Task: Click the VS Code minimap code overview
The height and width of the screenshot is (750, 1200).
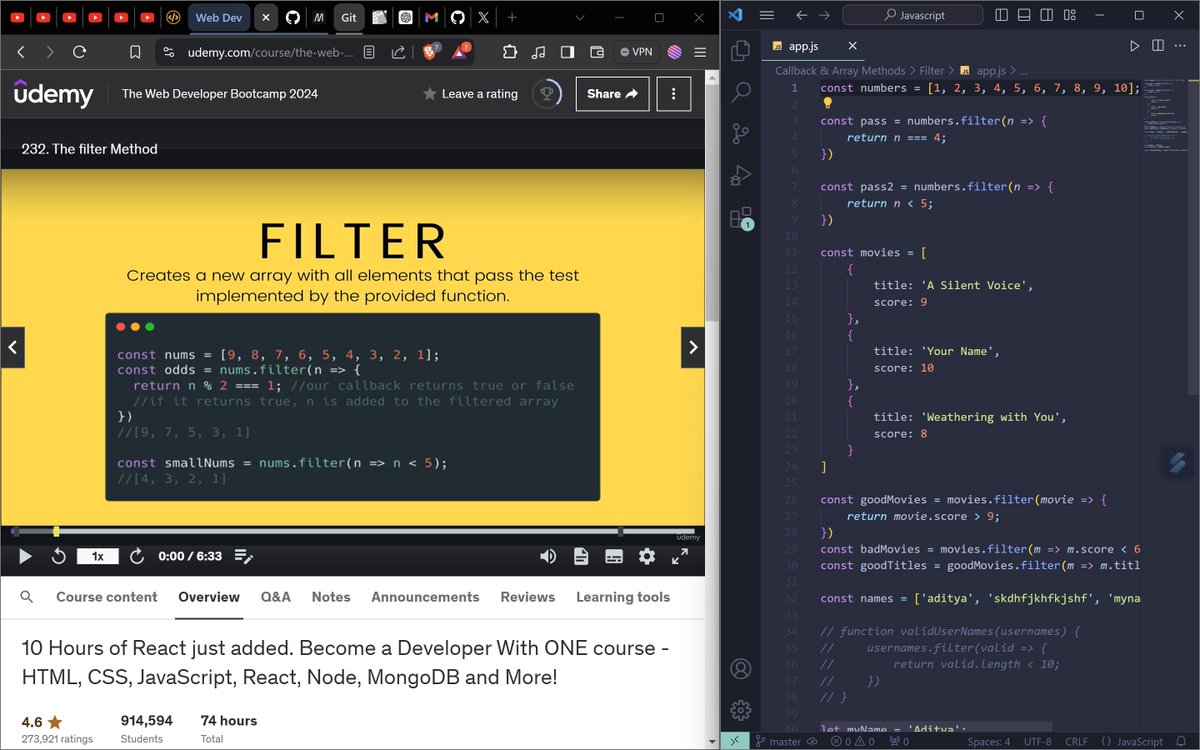Action: (x=1166, y=115)
